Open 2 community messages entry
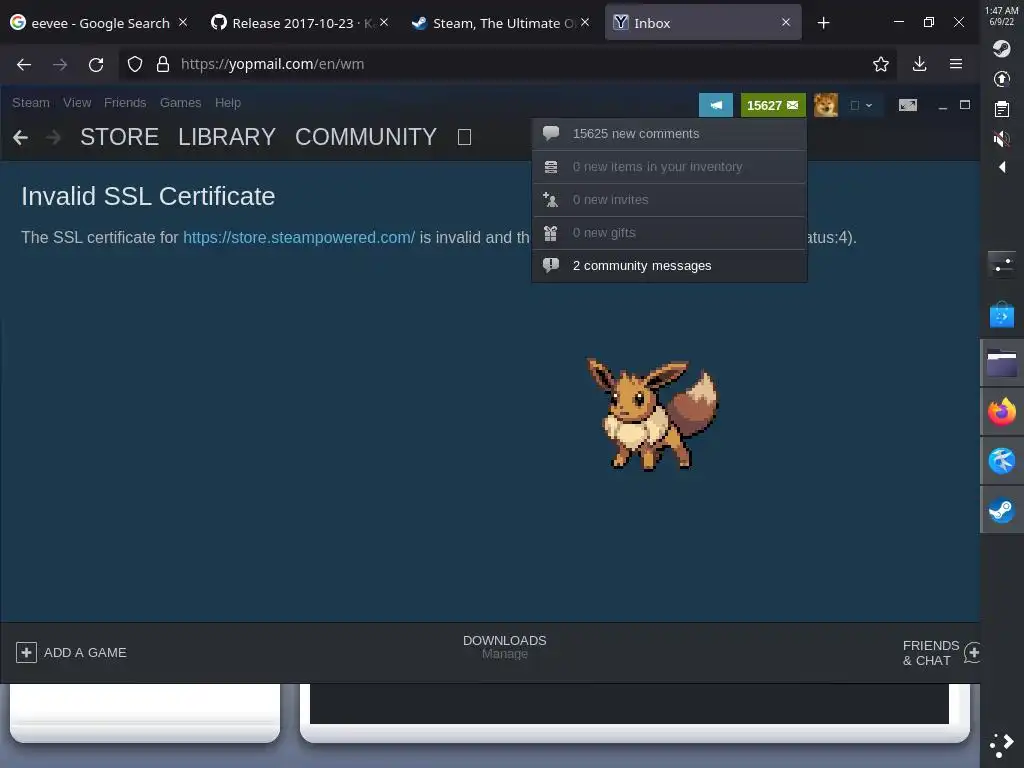 pyautogui.click(x=669, y=266)
